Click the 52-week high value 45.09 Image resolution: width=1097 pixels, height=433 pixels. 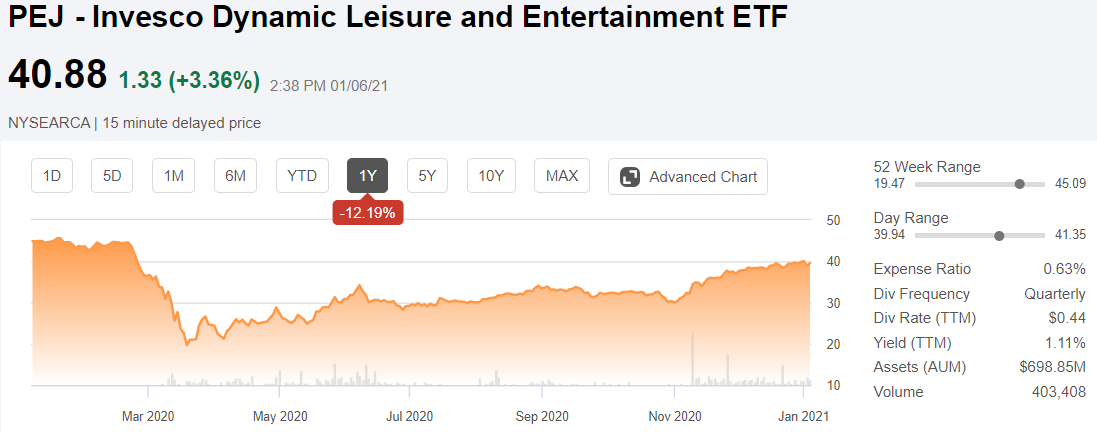click(x=1070, y=184)
